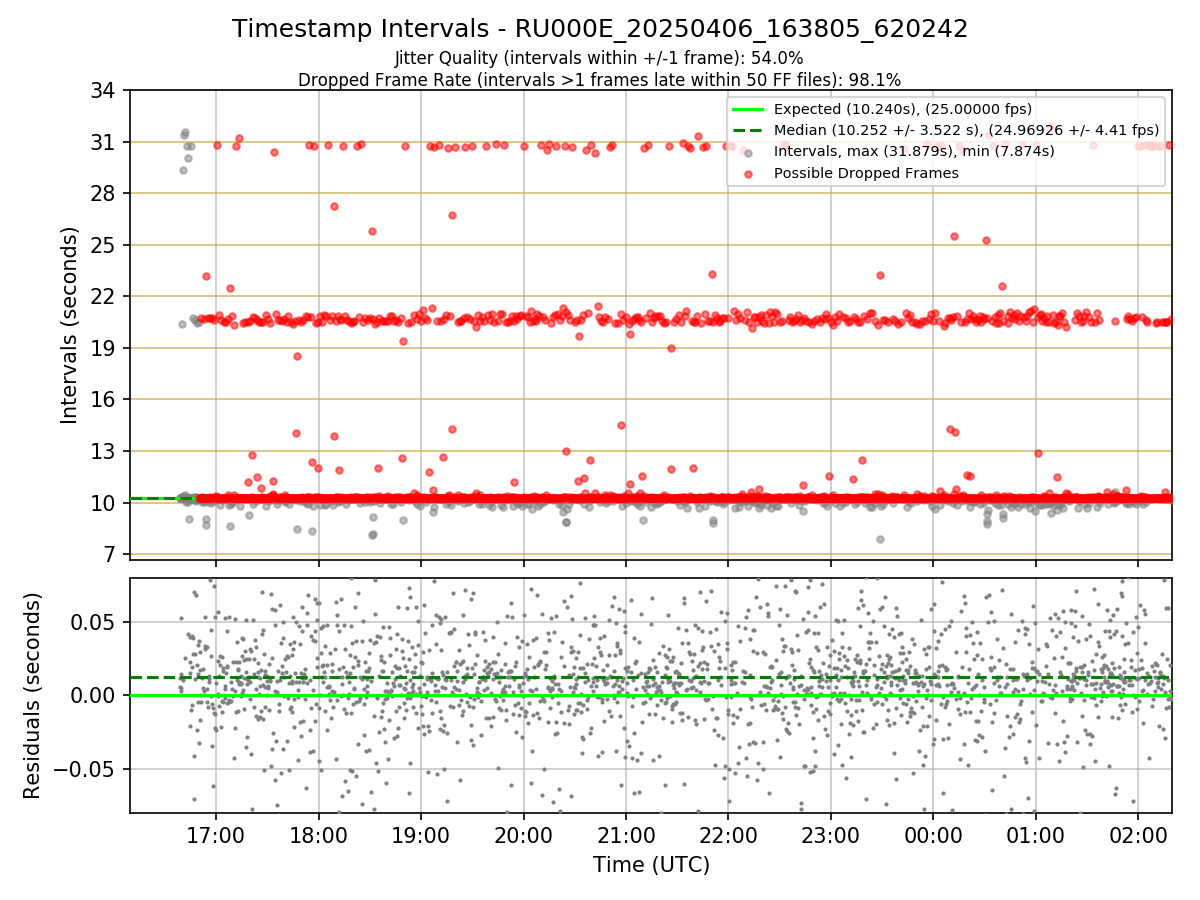Screen dimensions: 1200x900
Task: Click legend entry "Possible Dropped Frames"
Action: pos(866,173)
